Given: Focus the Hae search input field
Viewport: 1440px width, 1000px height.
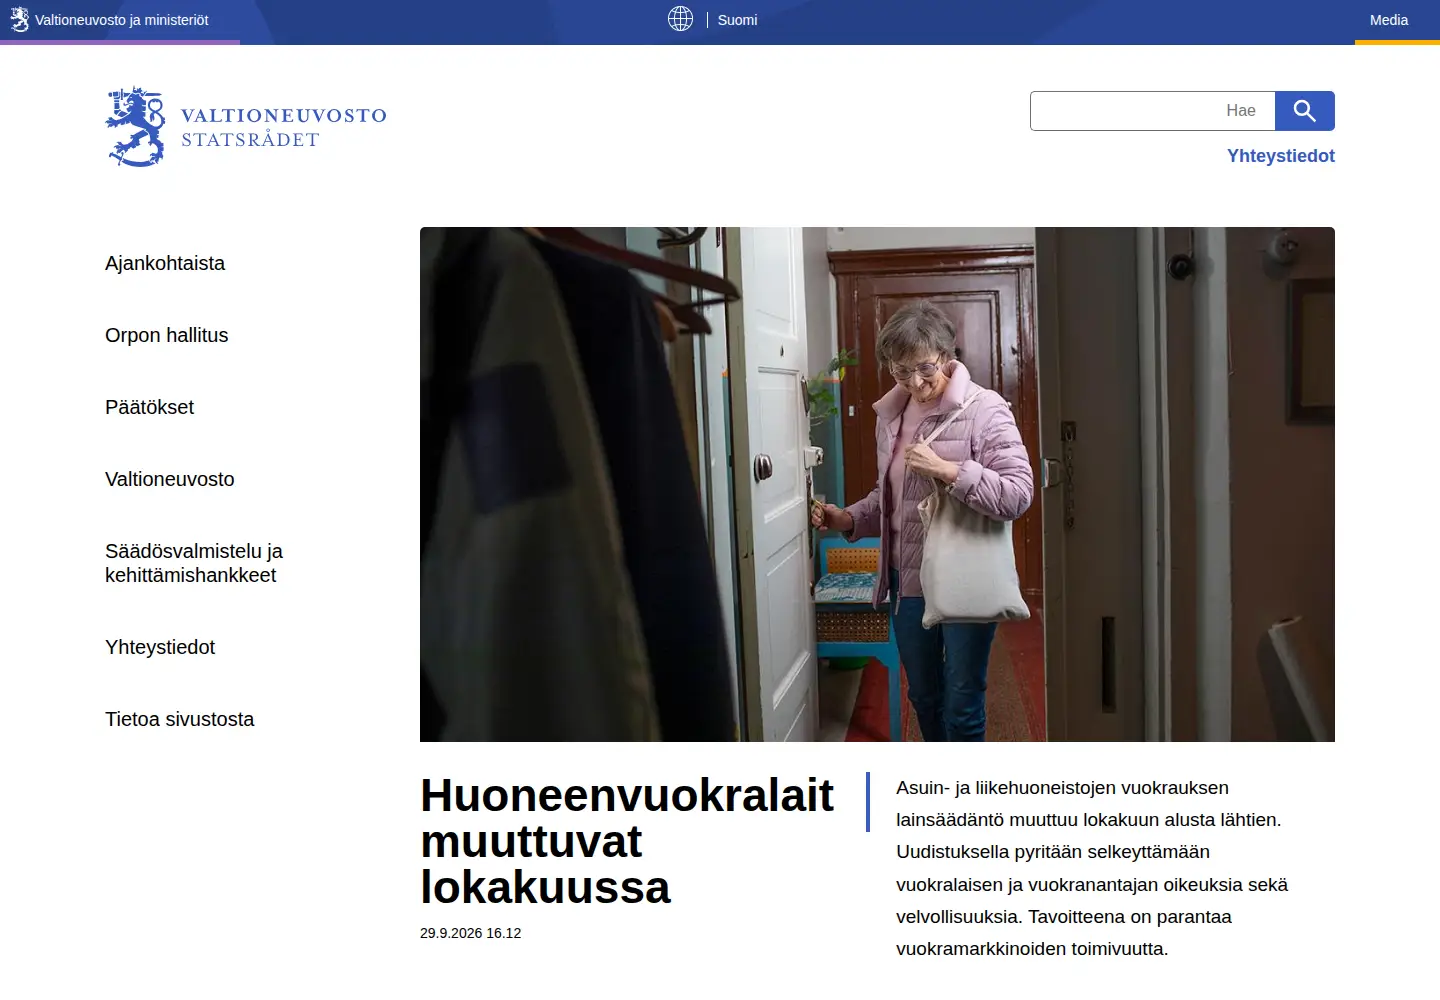Looking at the screenshot, I should click(x=1152, y=111).
